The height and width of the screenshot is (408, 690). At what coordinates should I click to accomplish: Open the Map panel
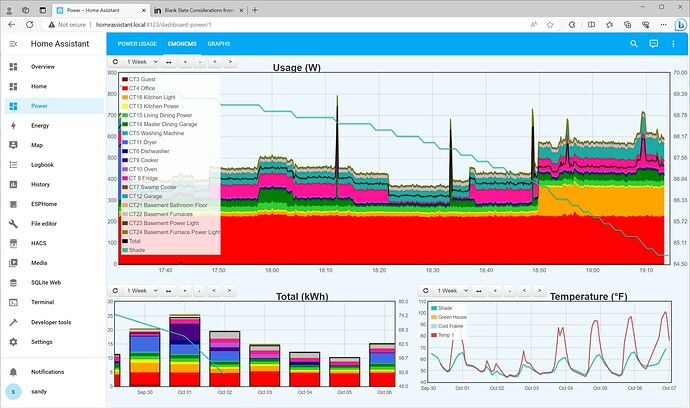coord(54,145)
